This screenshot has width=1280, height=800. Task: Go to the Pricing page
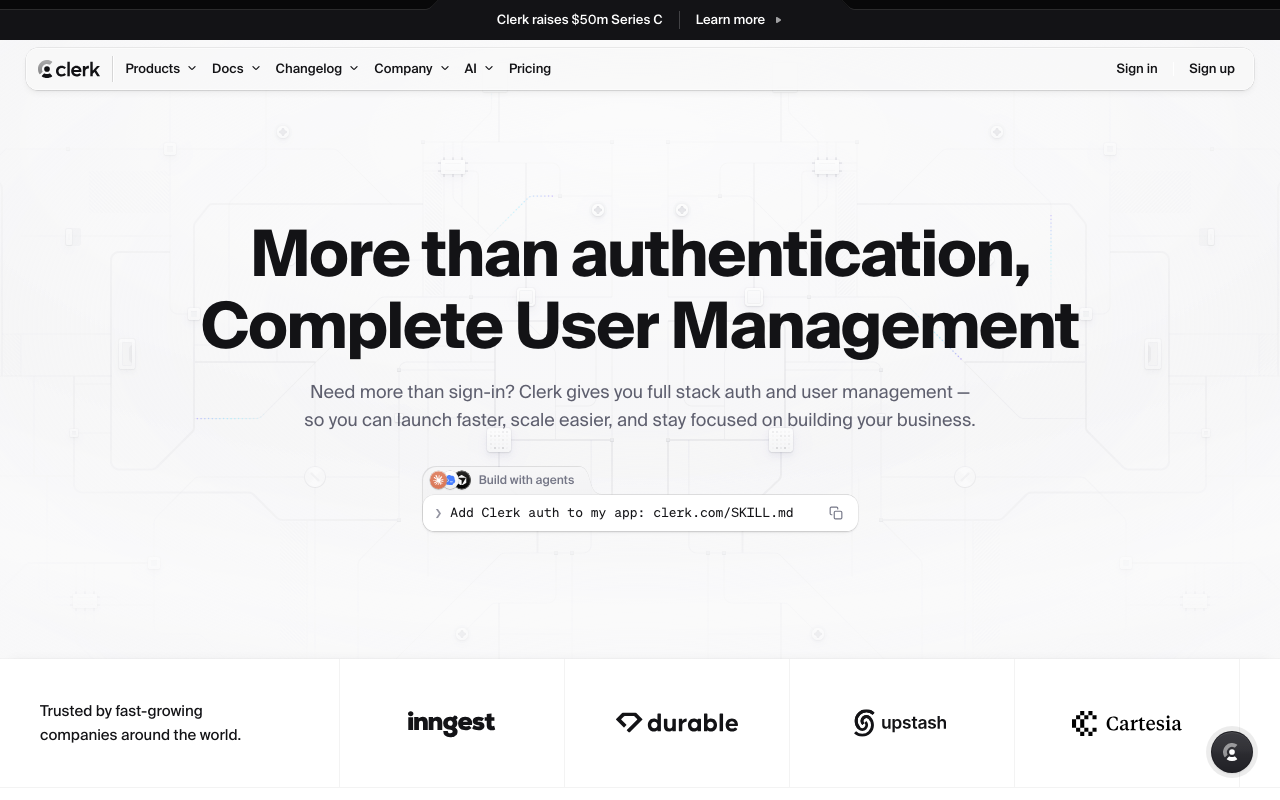(x=530, y=69)
